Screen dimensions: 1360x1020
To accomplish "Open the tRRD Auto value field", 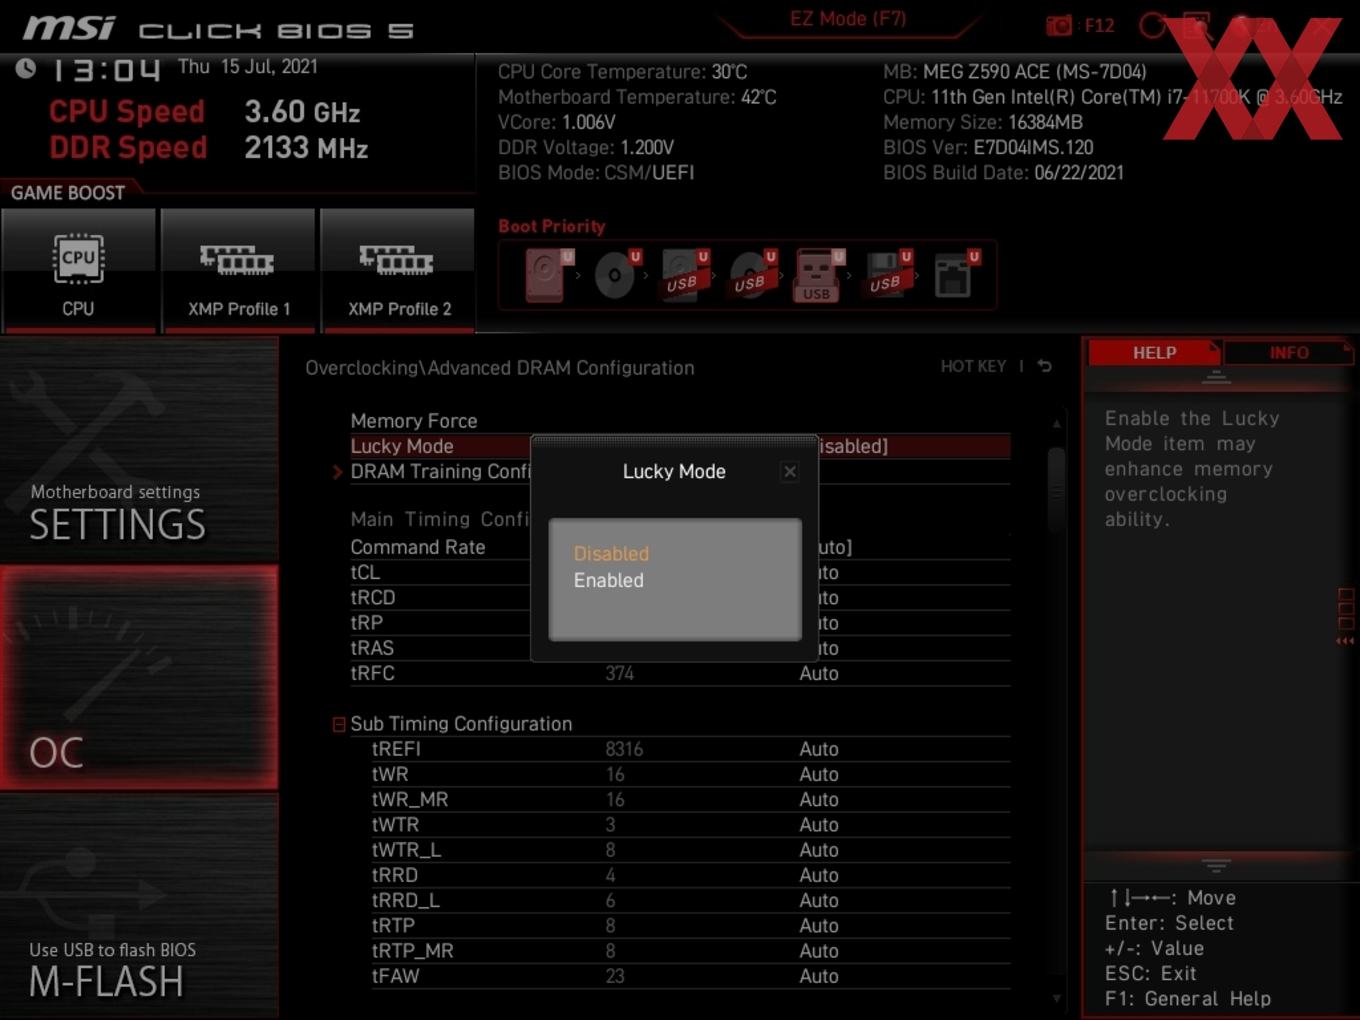I will [819, 875].
